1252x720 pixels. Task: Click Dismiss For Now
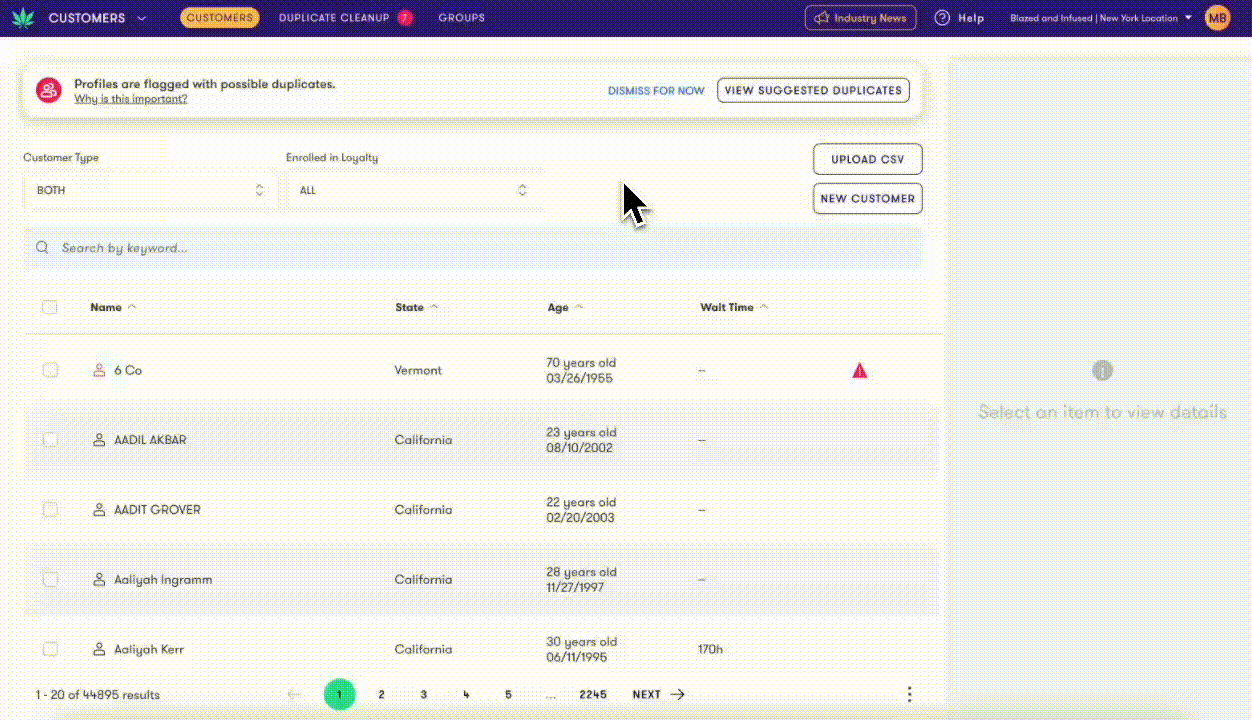[656, 90]
